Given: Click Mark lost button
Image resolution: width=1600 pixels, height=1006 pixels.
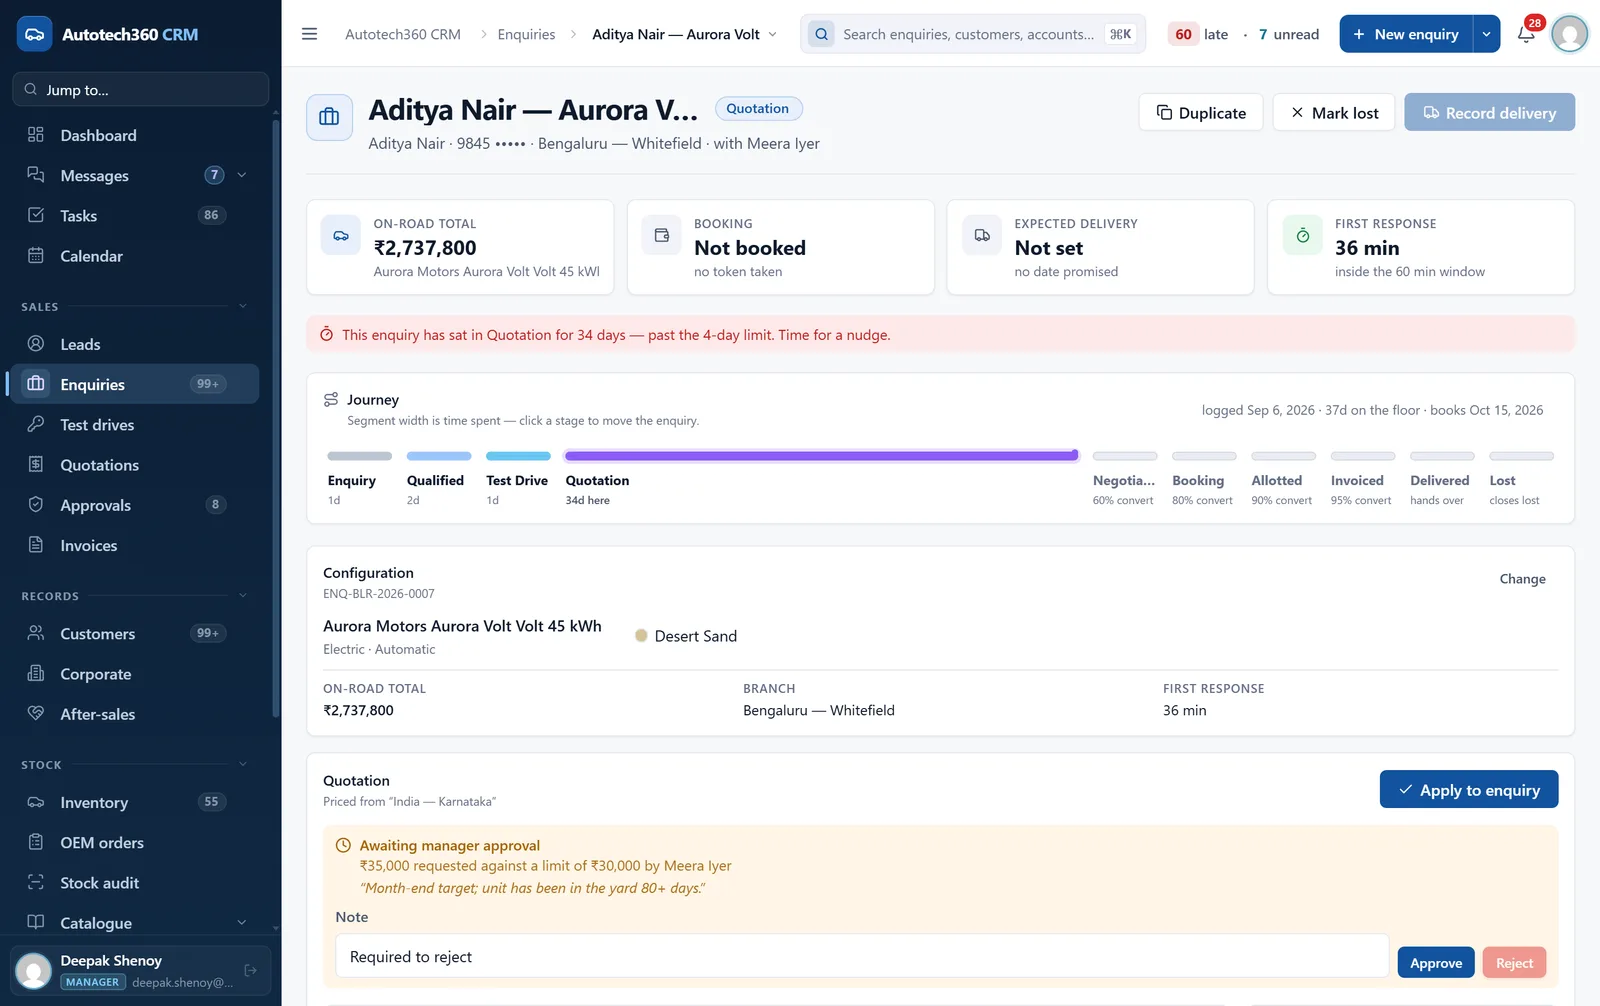Looking at the screenshot, I should point(1334,112).
